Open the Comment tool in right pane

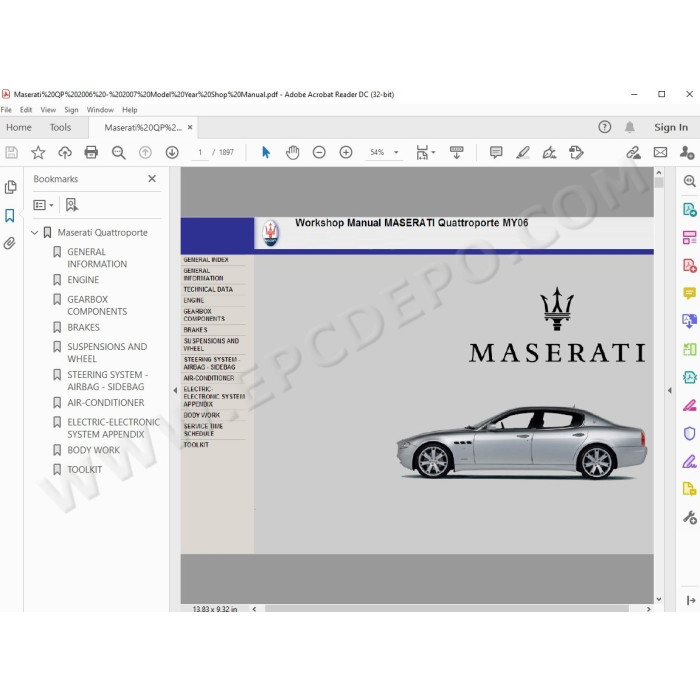click(689, 293)
